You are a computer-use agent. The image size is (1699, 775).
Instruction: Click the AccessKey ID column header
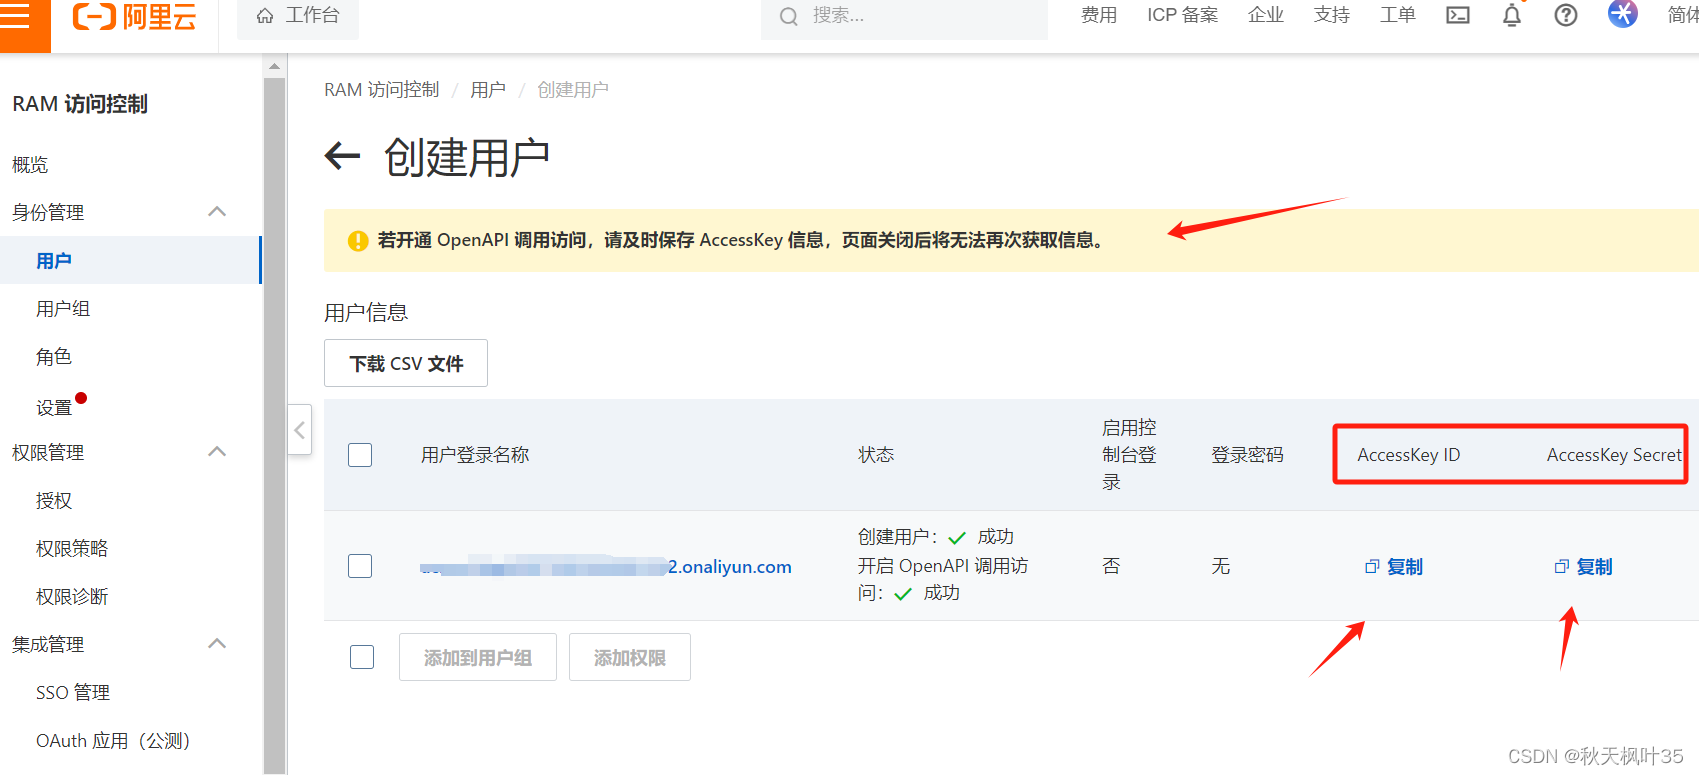1408,455
